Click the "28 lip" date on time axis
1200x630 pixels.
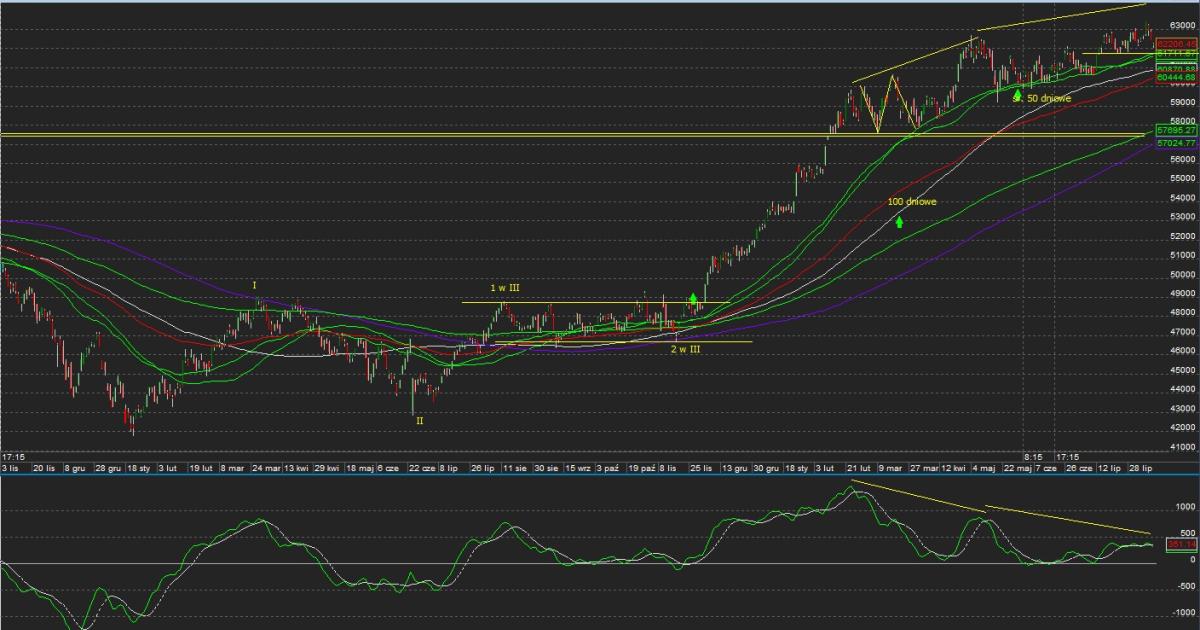click(1141, 468)
